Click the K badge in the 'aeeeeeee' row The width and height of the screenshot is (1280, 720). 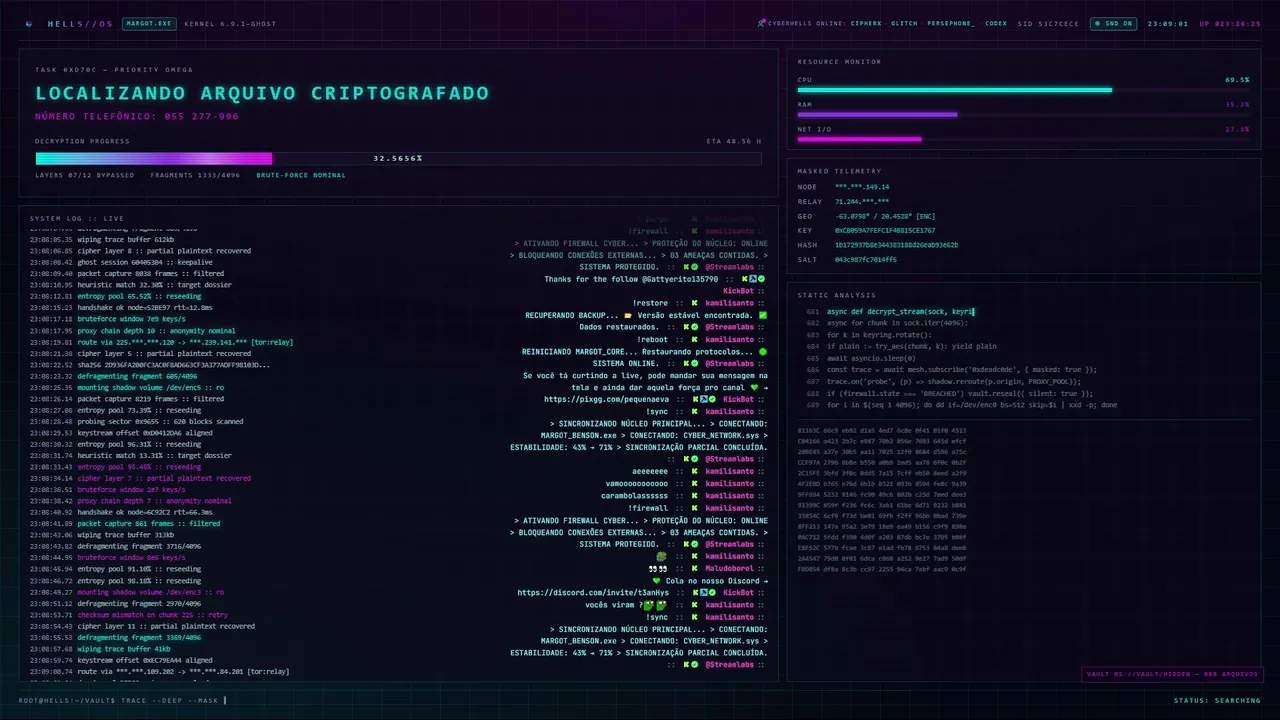click(694, 471)
